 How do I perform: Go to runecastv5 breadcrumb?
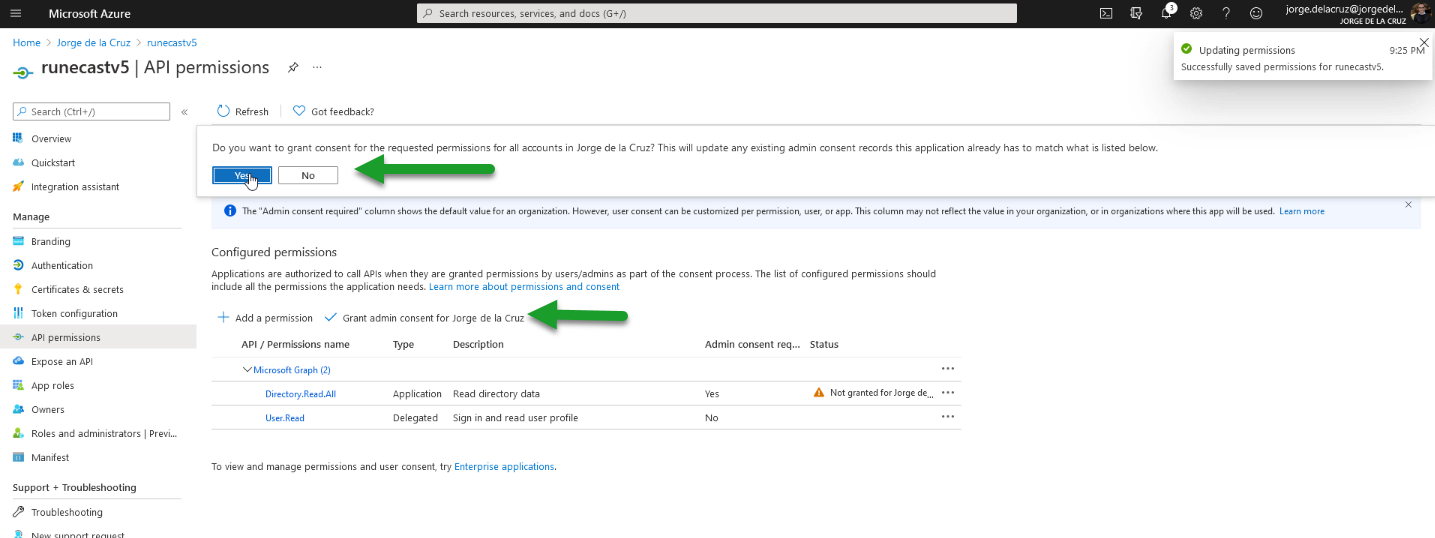click(x=172, y=43)
